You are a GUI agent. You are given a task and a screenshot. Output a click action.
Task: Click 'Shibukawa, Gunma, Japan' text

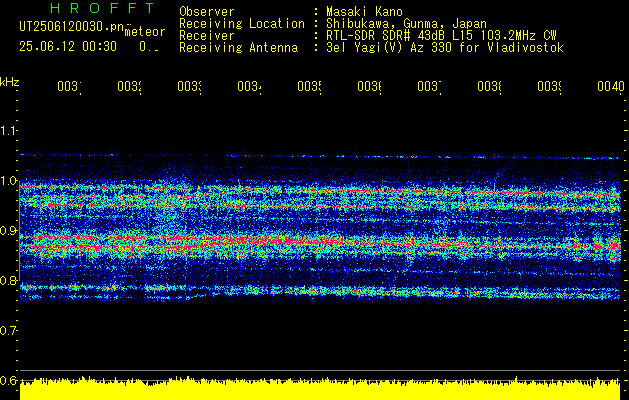406,24
